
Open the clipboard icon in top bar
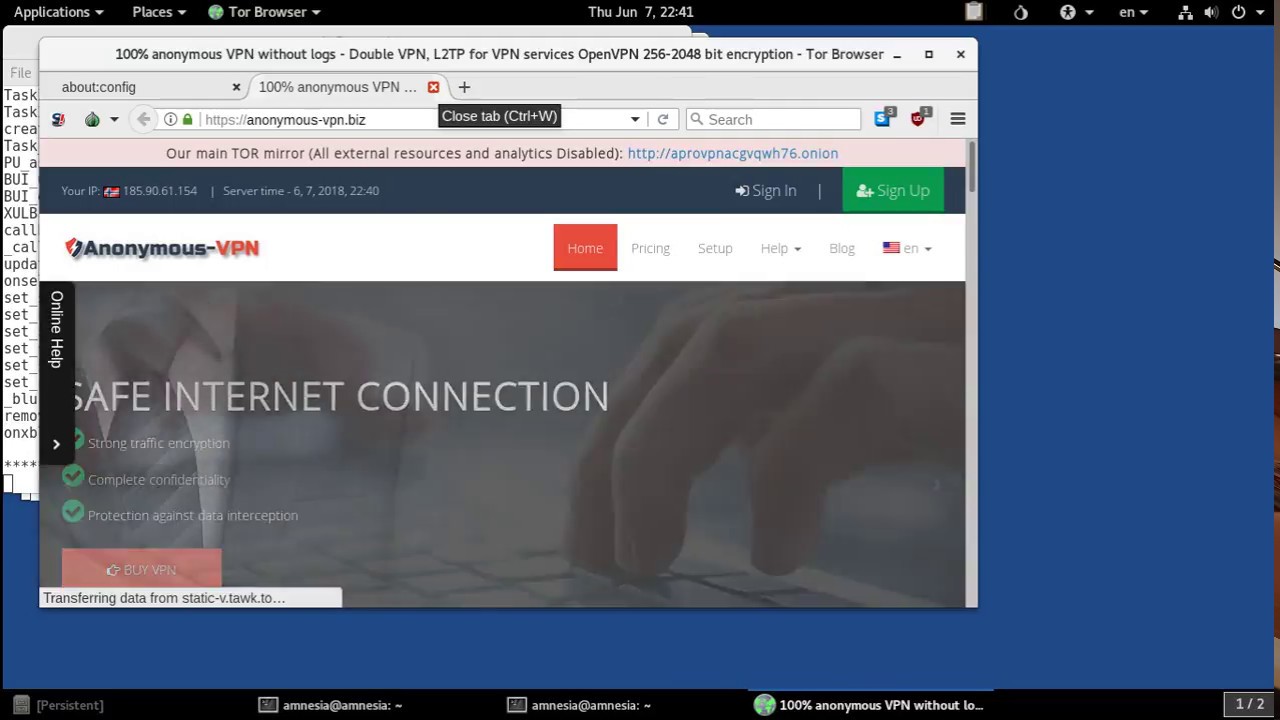(x=974, y=12)
